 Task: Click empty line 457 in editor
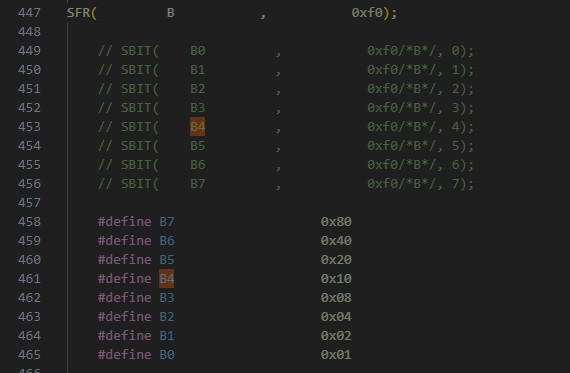point(316,203)
